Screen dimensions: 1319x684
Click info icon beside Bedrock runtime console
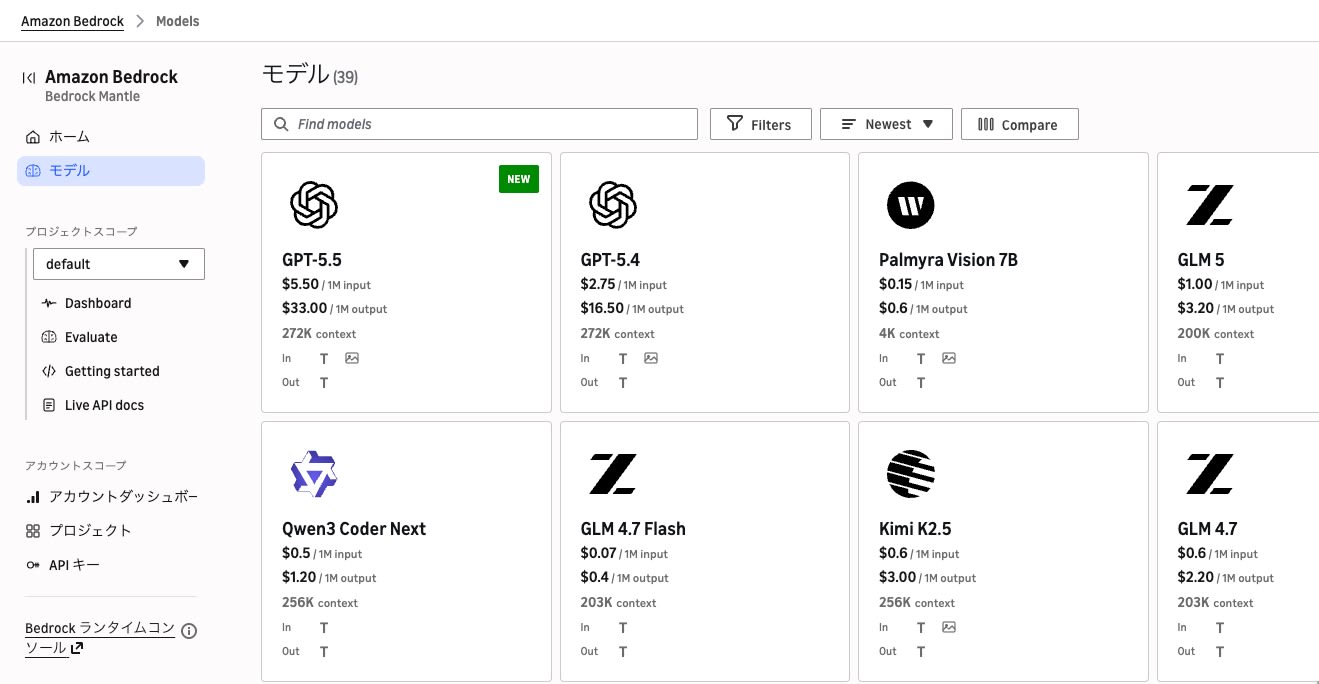pyautogui.click(x=189, y=631)
